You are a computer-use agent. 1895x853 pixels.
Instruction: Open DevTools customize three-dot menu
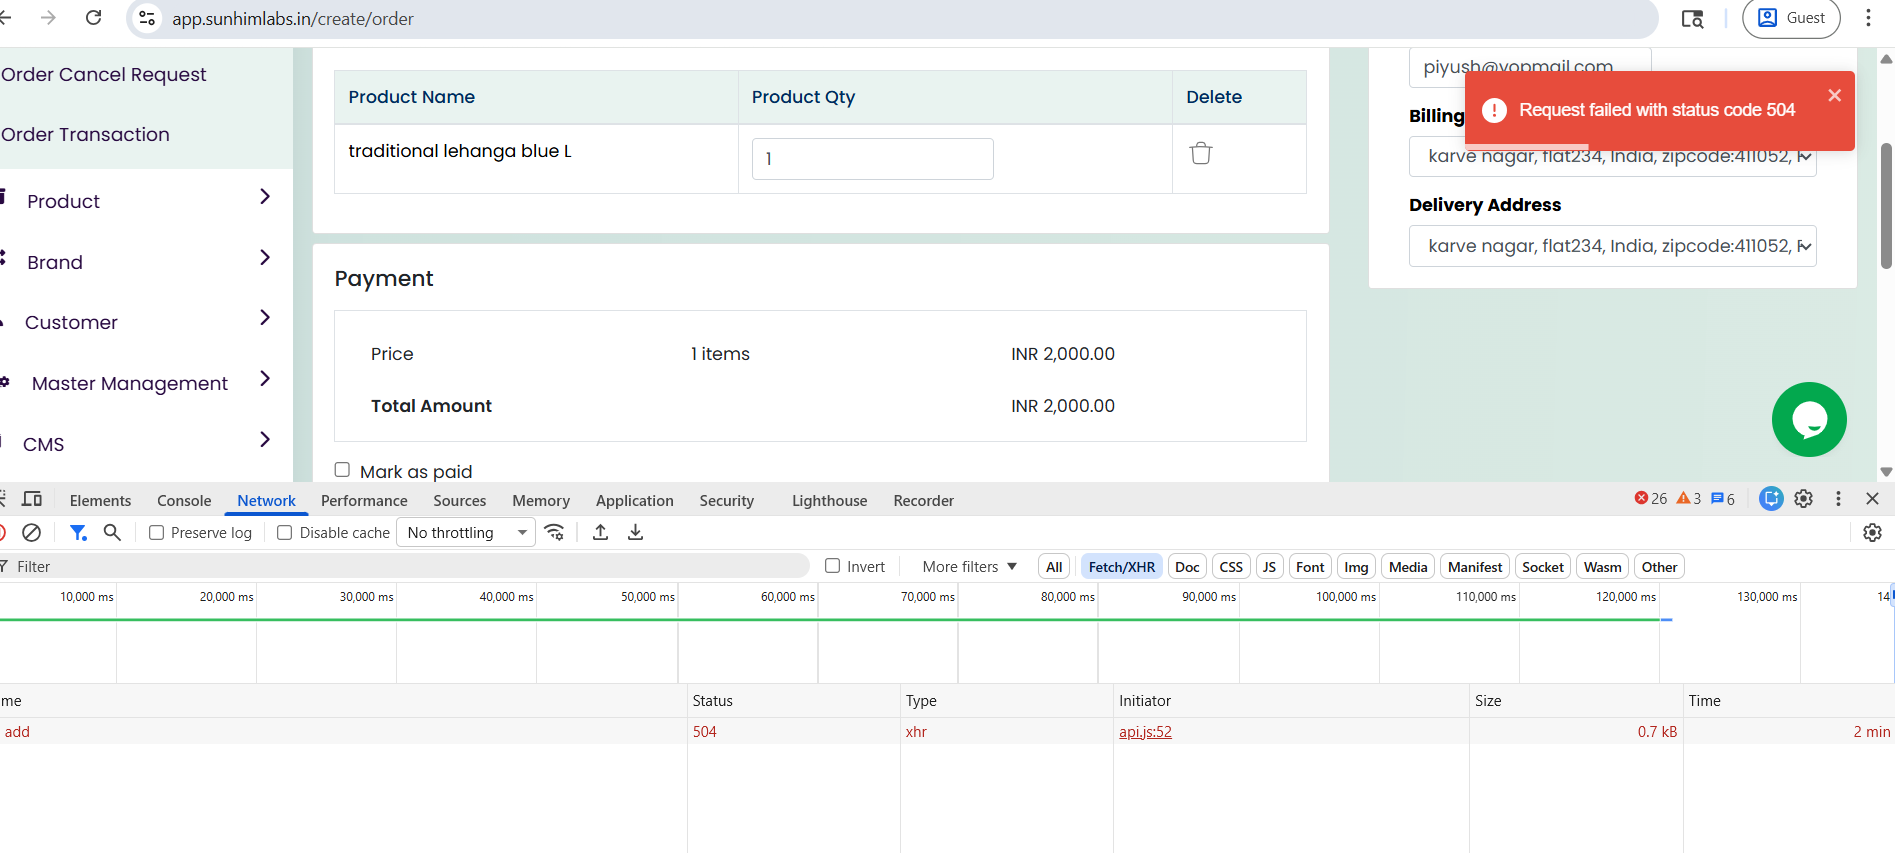(1838, 498)
